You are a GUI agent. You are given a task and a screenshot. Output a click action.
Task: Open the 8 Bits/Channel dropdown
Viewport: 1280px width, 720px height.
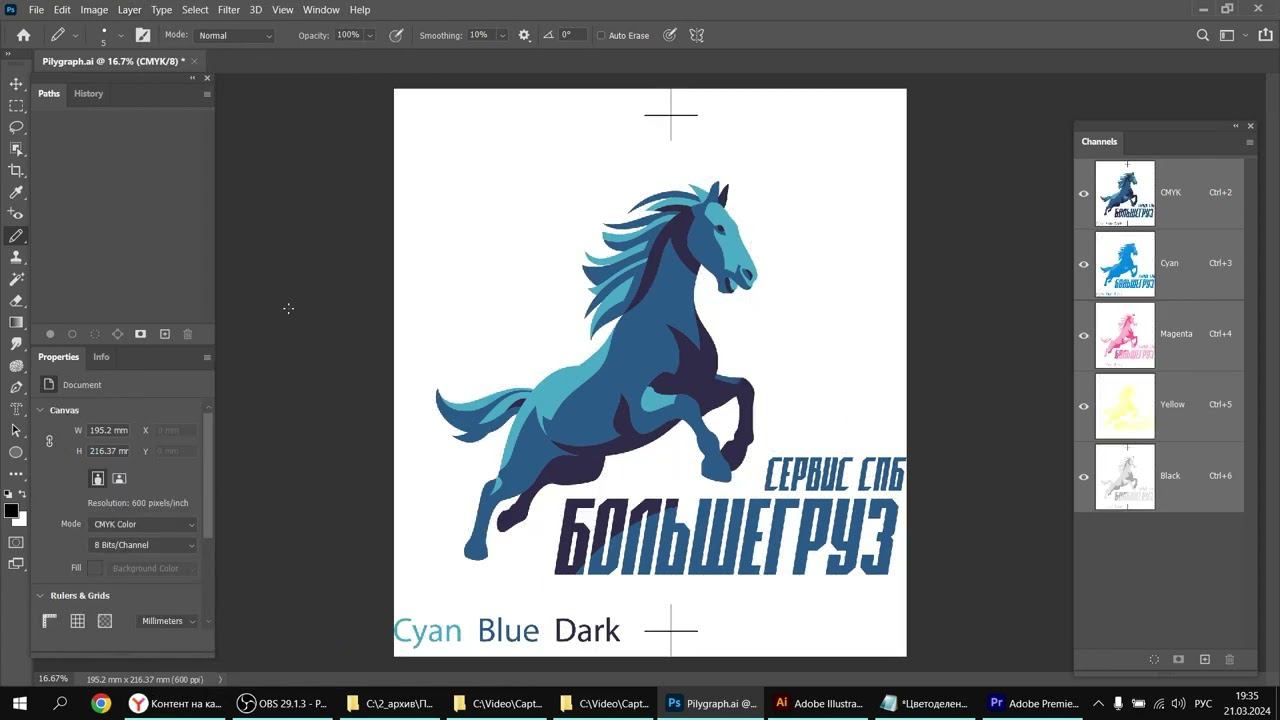tap(143, 545)
